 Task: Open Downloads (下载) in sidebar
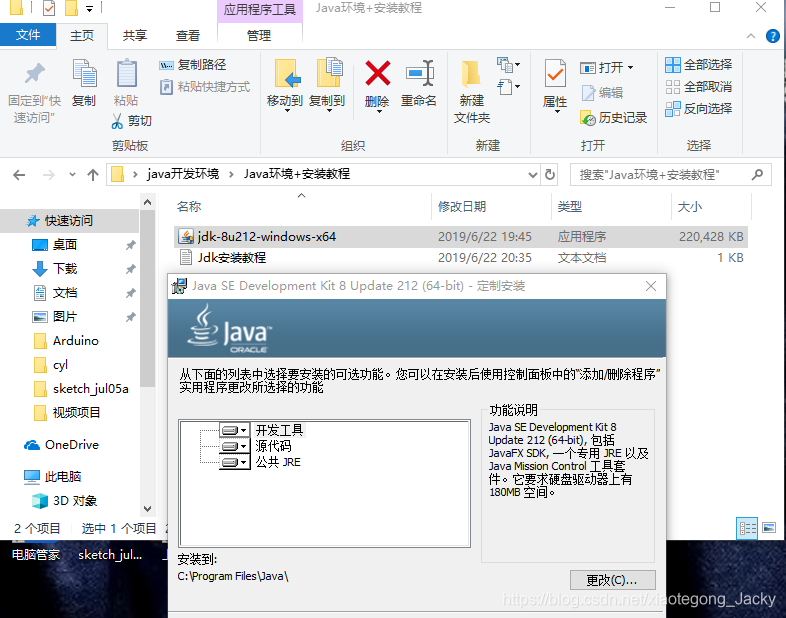(65, 269)
